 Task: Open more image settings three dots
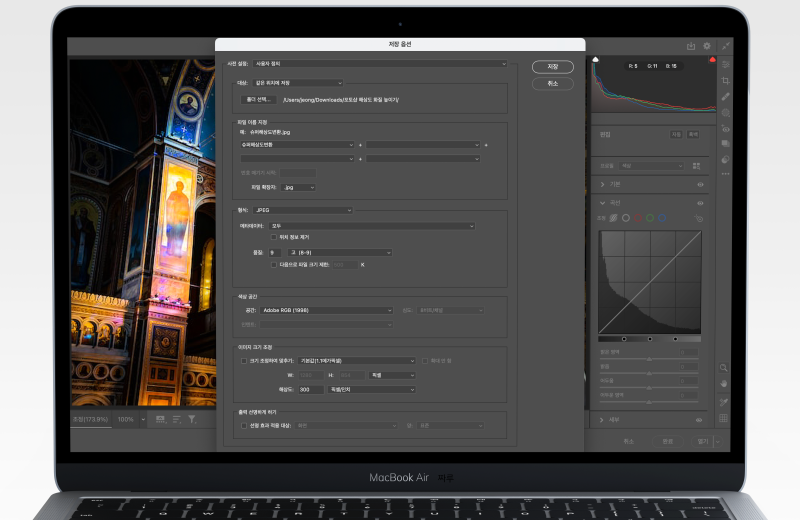726,174
